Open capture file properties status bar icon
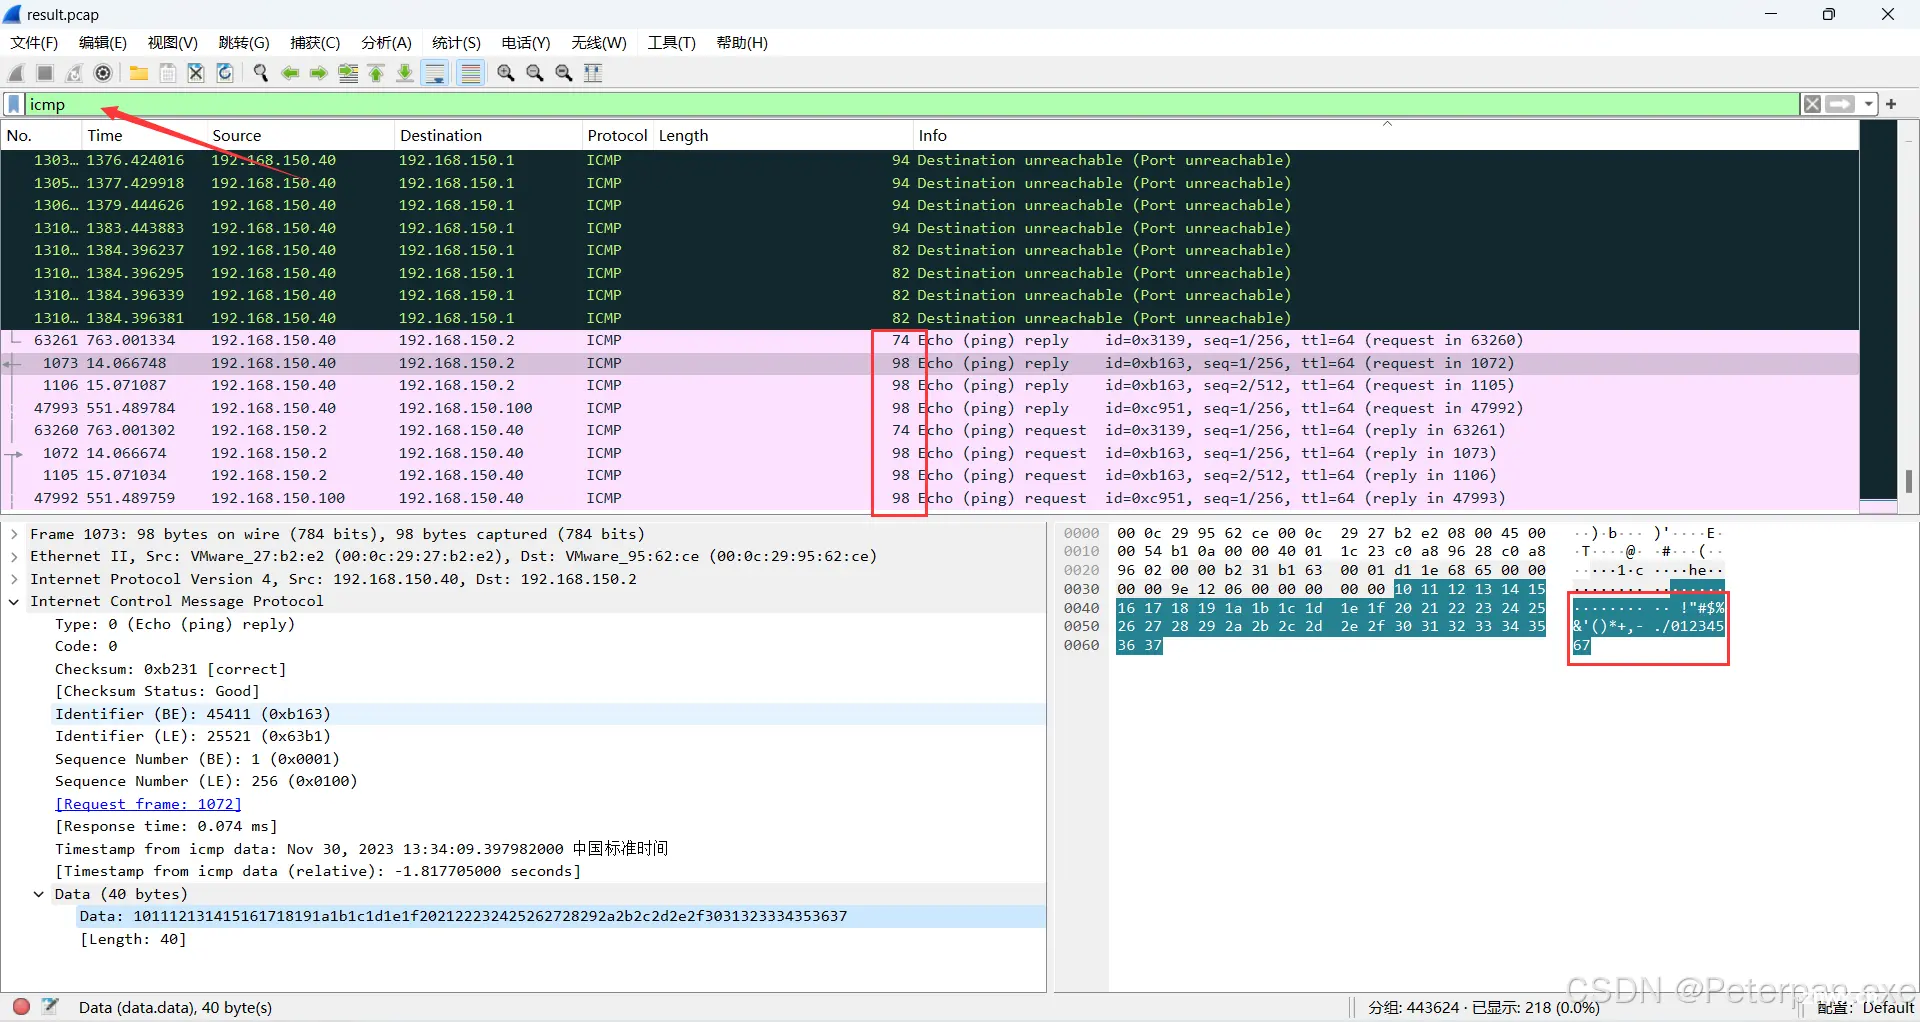 tap(50, 1006)
